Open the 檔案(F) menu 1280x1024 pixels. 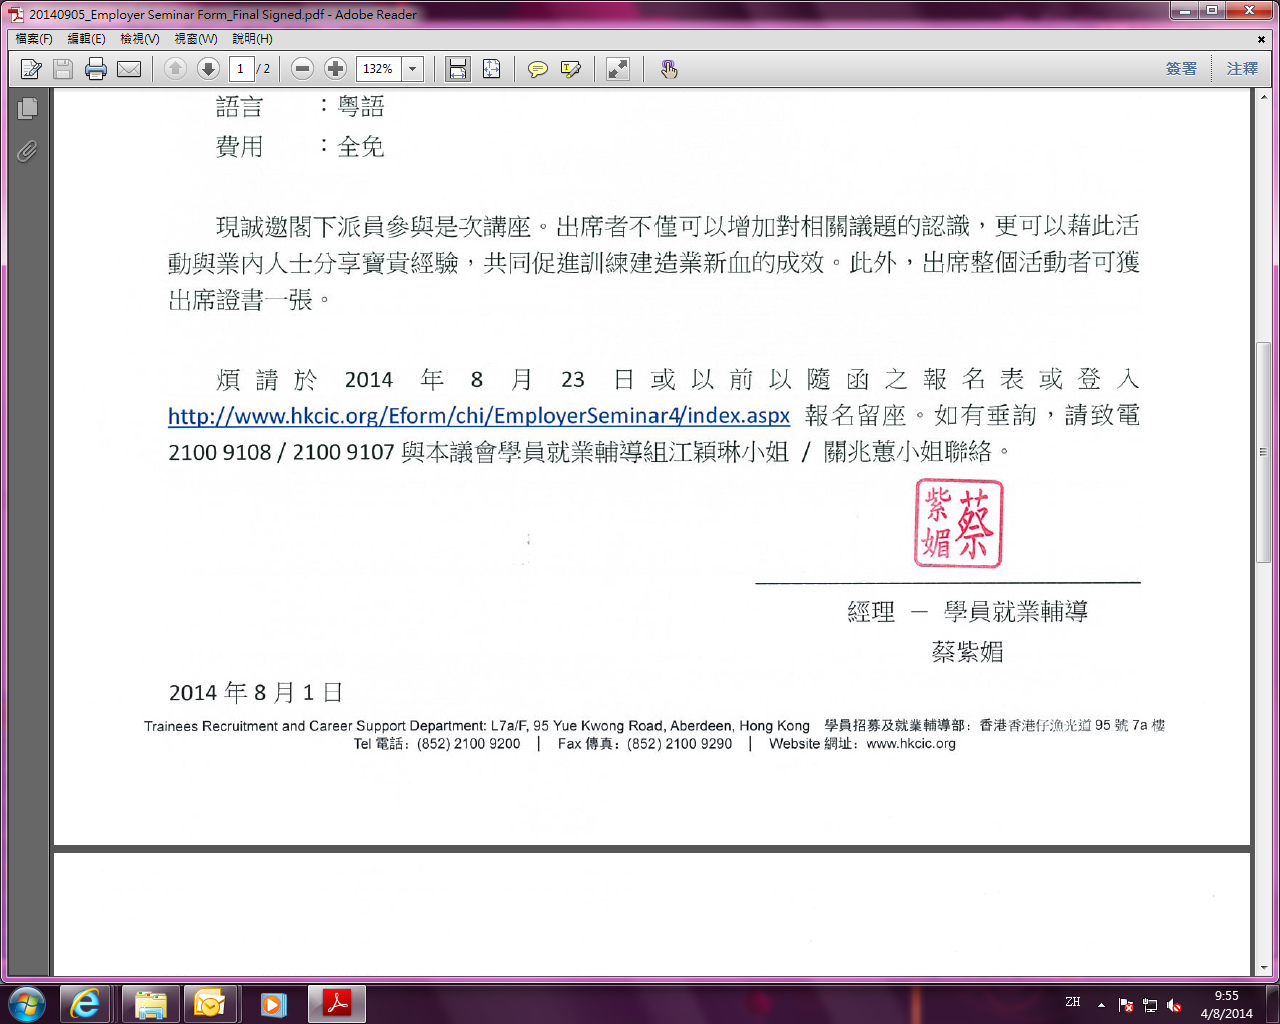coord(34,39)
